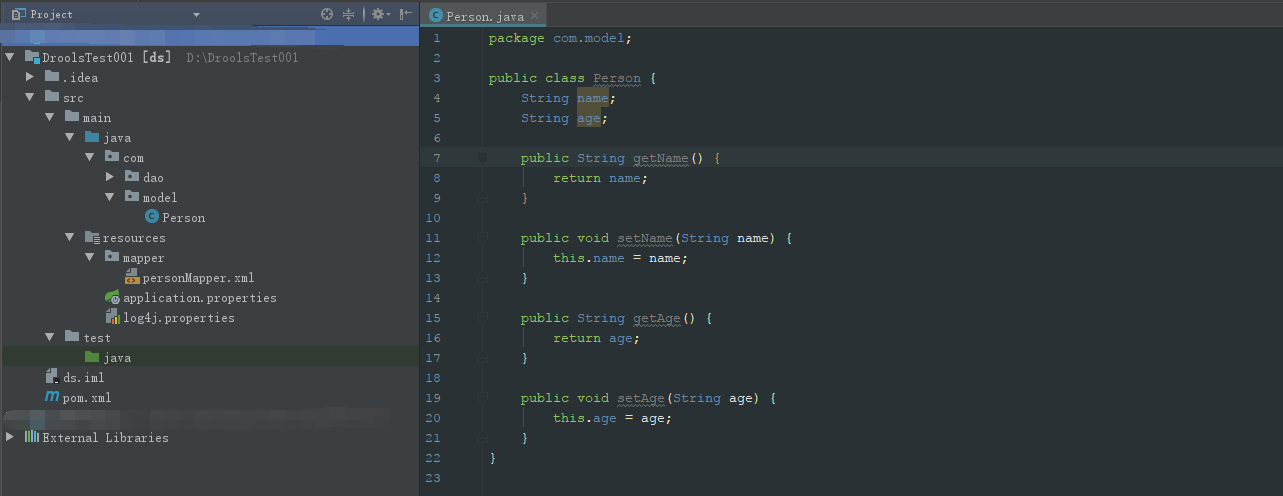Click the test folder icon

[71, 337]
